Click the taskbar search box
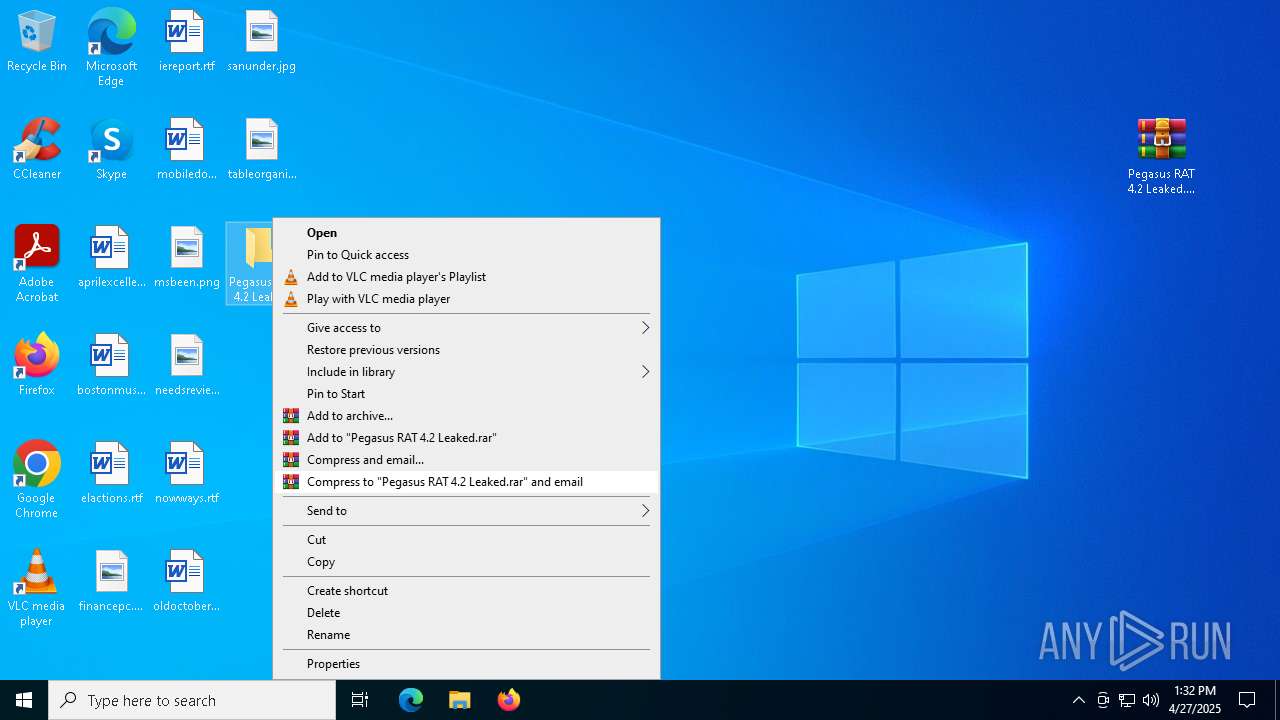The width and height of the screenshot is (1280, 720). click(192, 700)
